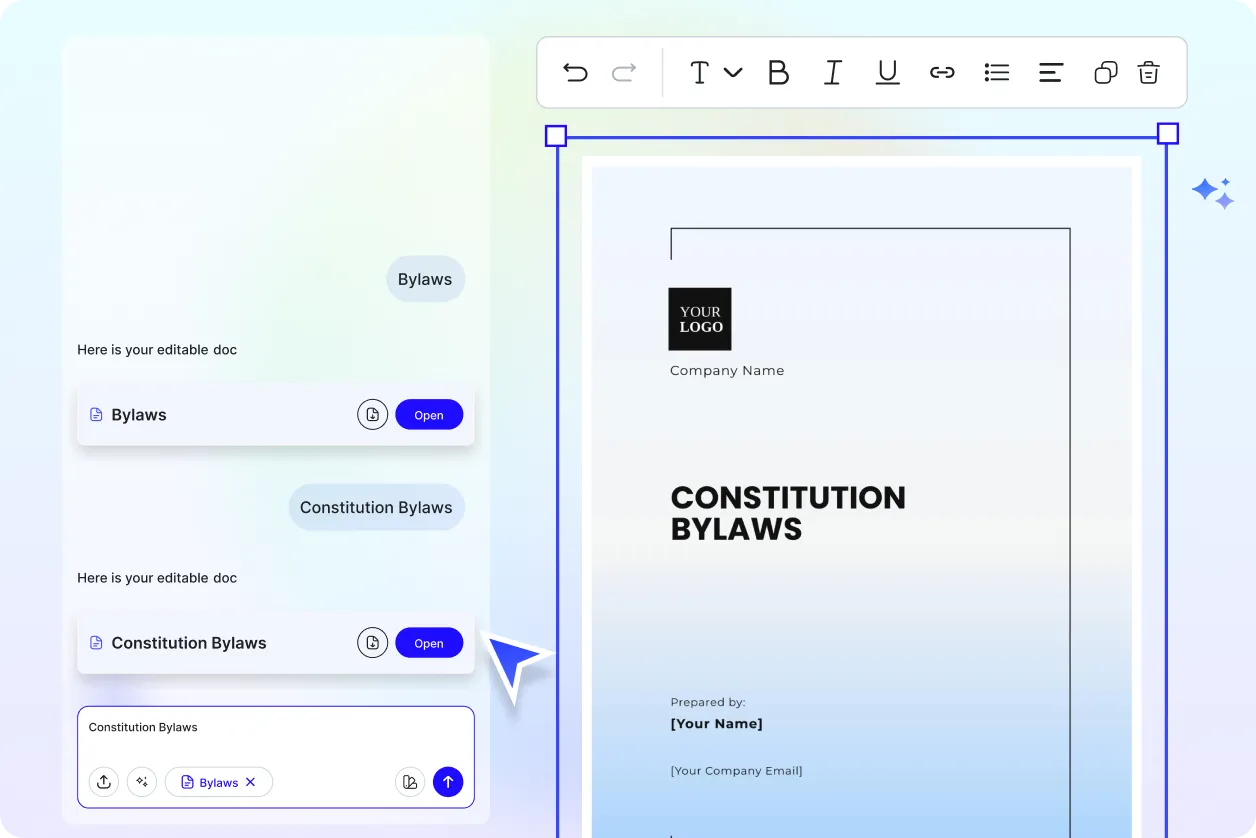Toggle underline formatting
This screenshot has height=838, width=1256.
(887, 72)
